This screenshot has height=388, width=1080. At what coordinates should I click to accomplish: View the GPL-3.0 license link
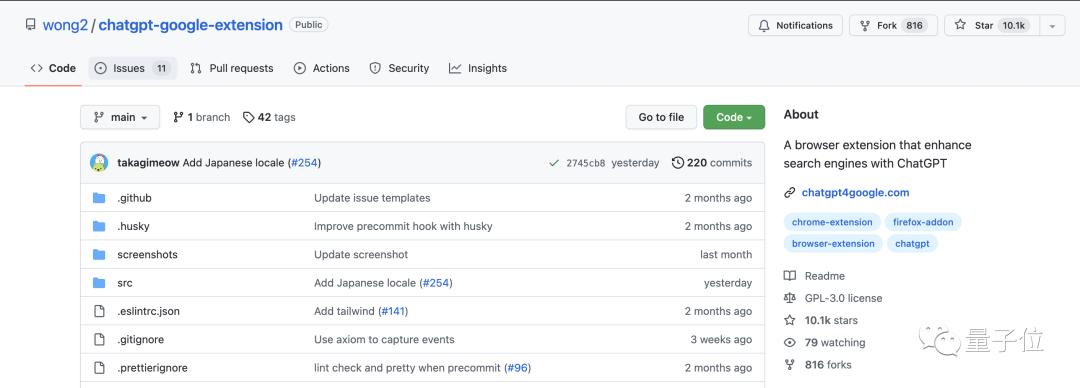pos(843,298)
